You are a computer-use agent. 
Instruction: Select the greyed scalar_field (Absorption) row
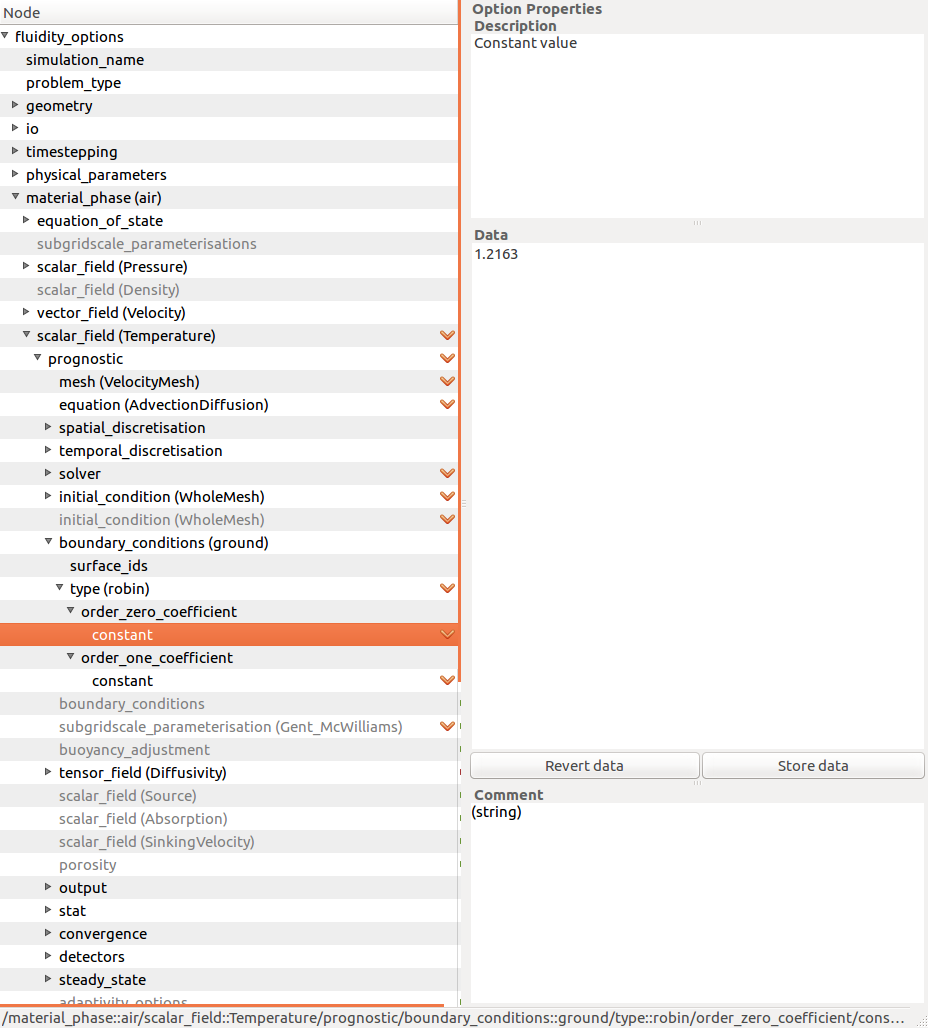[229, 819]
